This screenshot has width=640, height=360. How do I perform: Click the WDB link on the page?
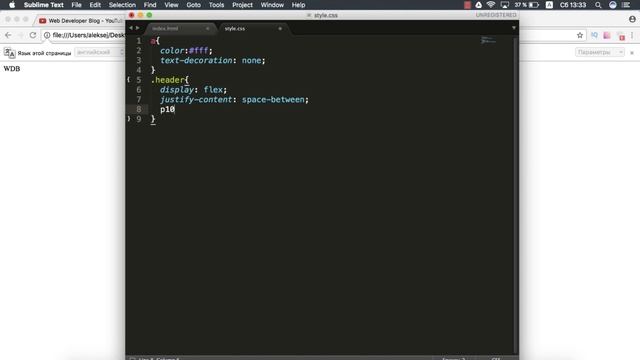[12, 69]
